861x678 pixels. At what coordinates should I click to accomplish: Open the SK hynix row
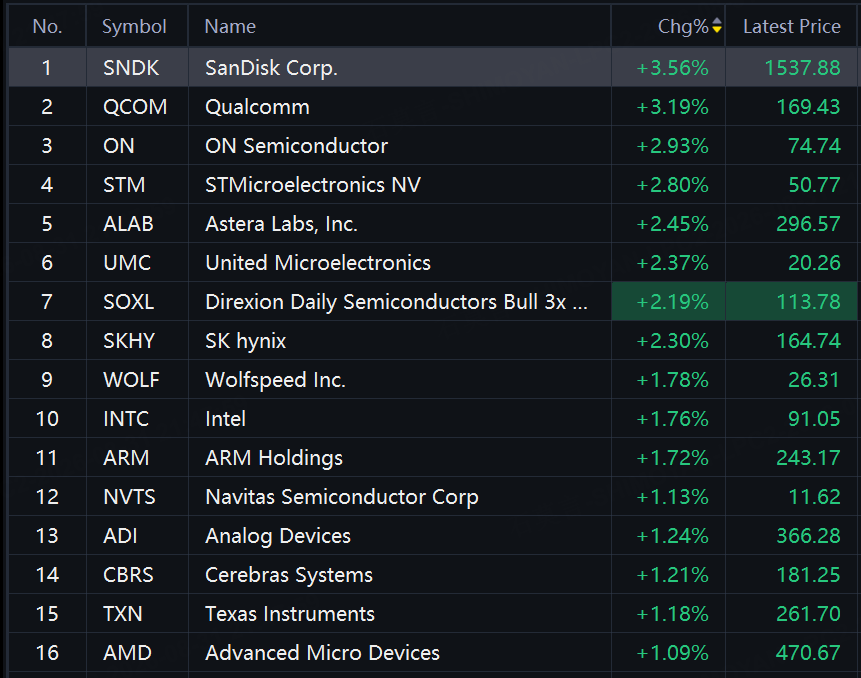coord(433,341)
